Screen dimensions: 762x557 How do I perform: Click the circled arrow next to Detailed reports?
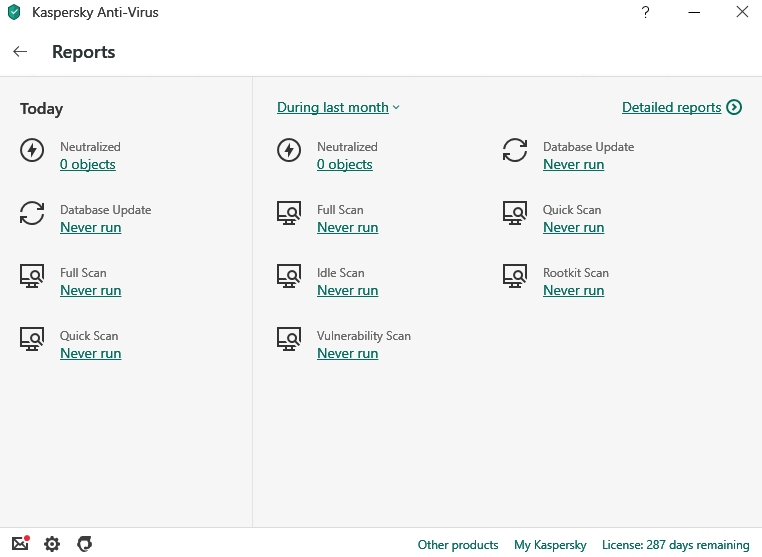(734, 107)
